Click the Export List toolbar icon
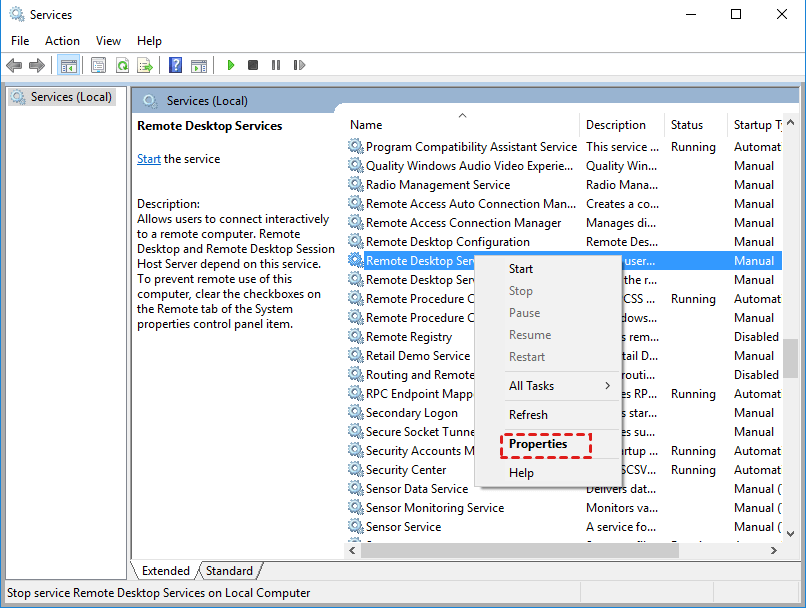Viewport: 806px width, 608px height. (x=145, y=65)
